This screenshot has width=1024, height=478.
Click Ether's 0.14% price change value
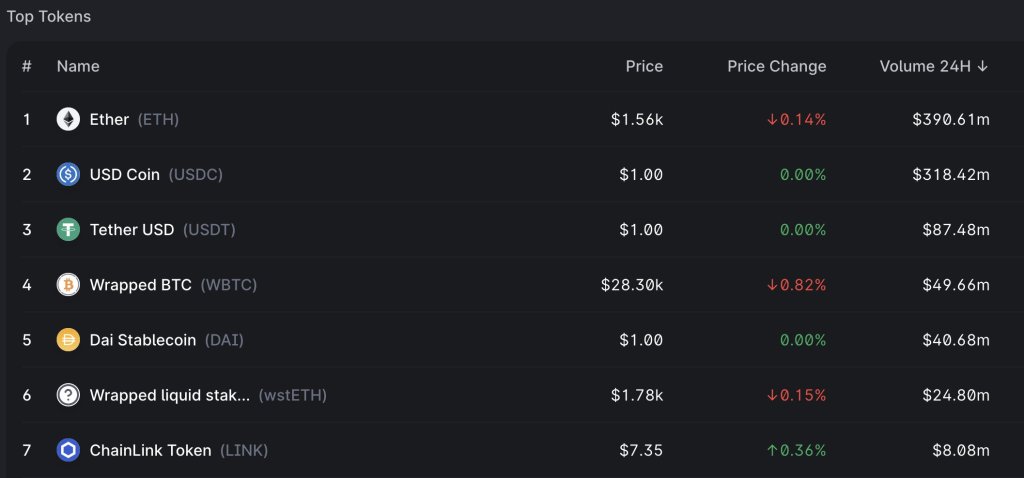[796, 120]
